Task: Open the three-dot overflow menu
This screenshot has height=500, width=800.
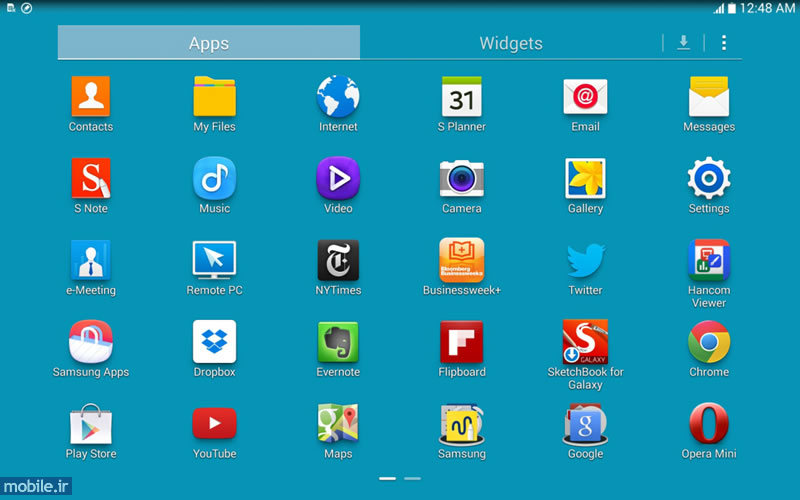Action: (x=723, y=42)
